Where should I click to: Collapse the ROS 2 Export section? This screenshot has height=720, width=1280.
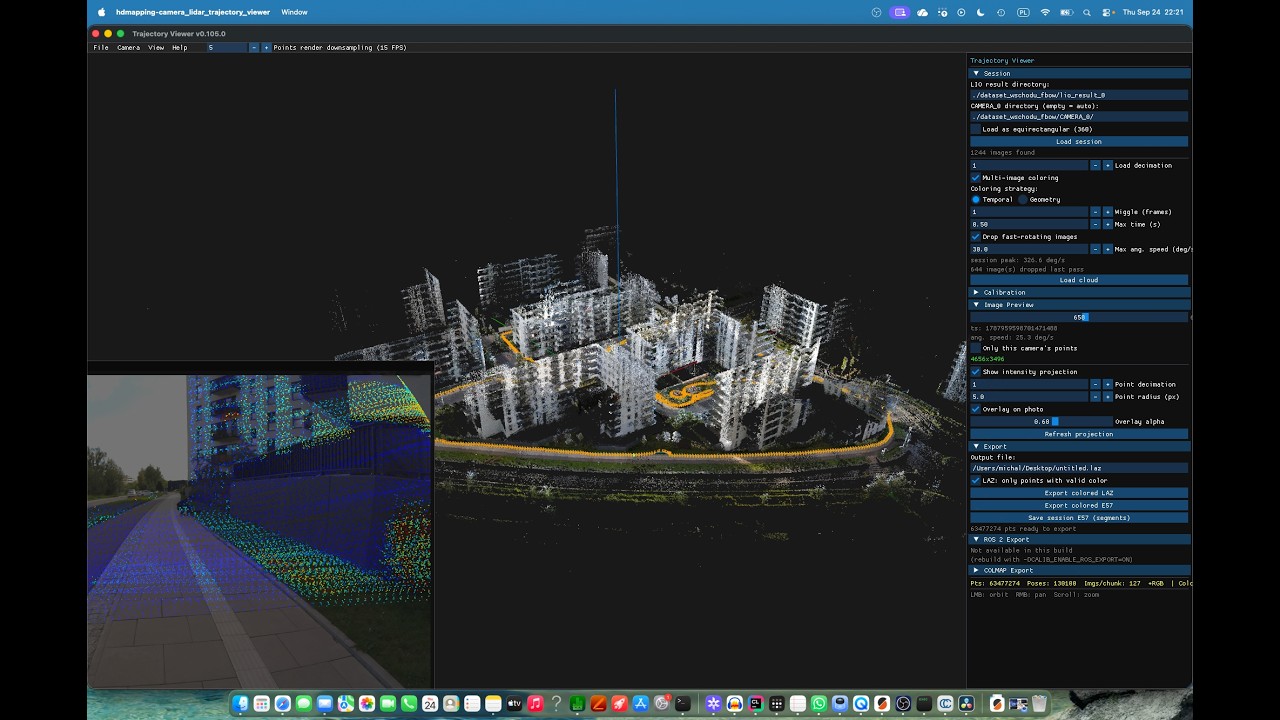click(1080, 539)
